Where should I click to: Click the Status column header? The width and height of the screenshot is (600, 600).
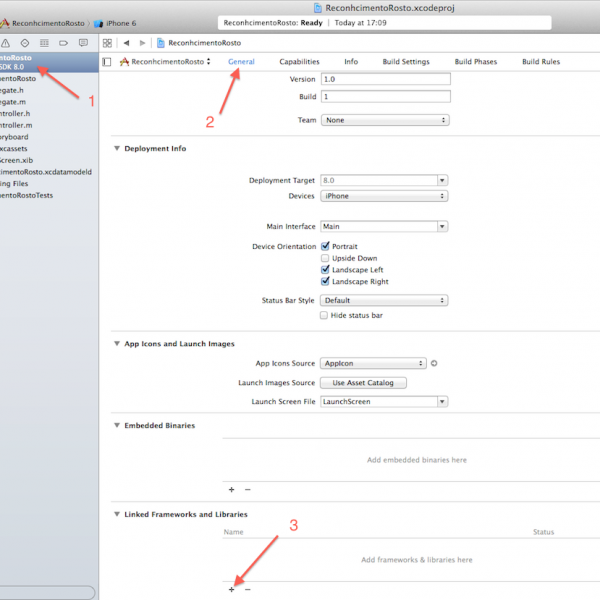coord(543,532)
